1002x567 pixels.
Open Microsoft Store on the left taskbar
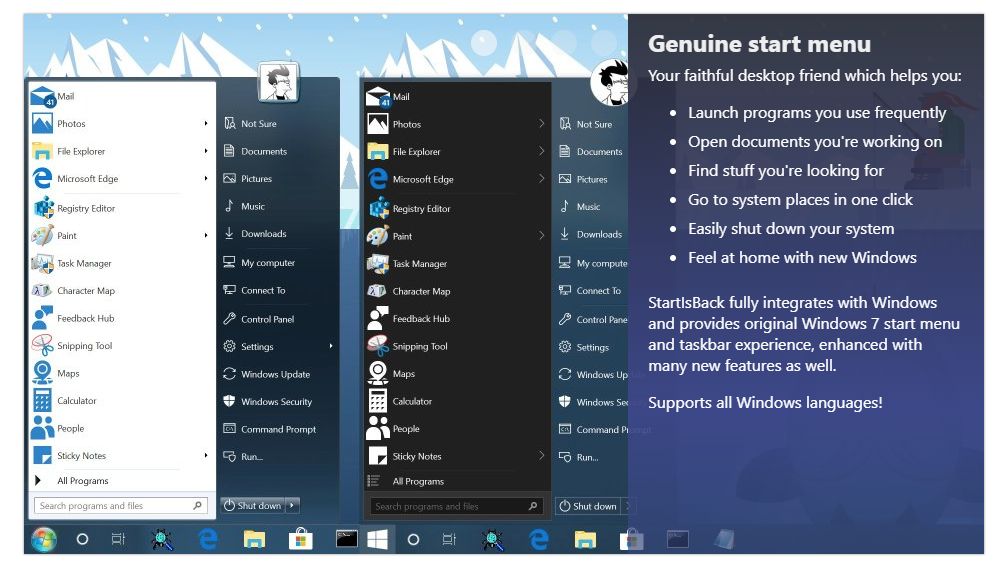point(300,540)
